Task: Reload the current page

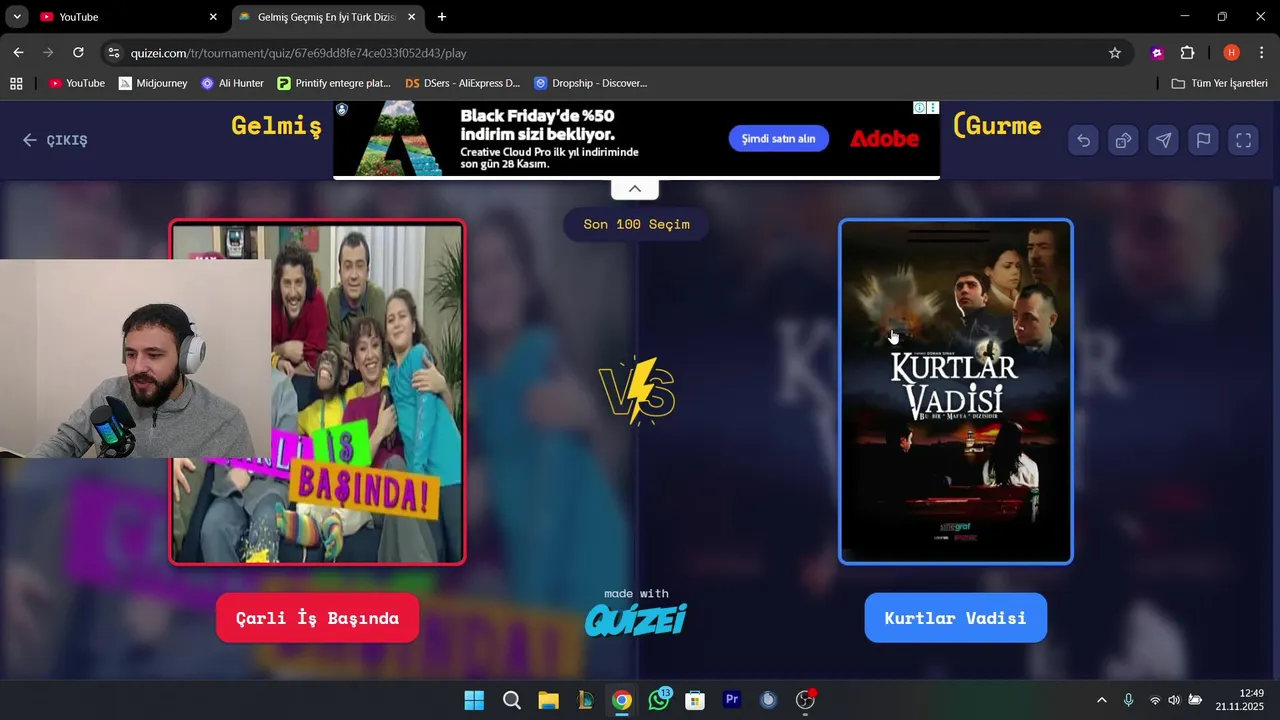Action: 78,53
